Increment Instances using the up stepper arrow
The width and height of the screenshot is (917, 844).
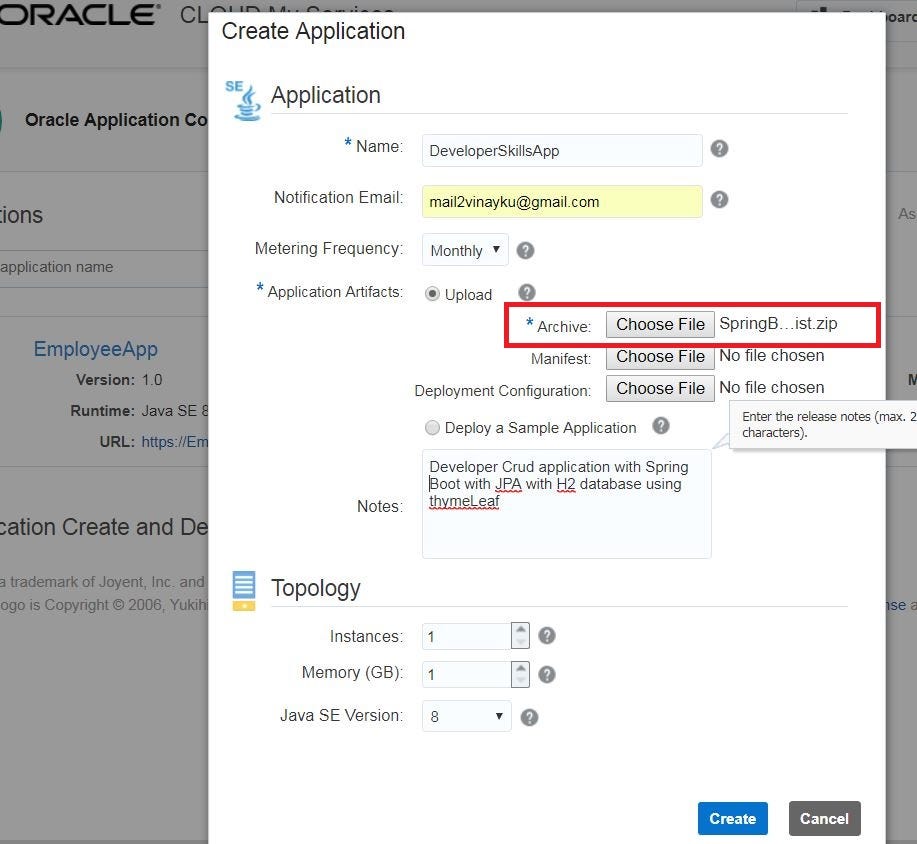point(520,630)
